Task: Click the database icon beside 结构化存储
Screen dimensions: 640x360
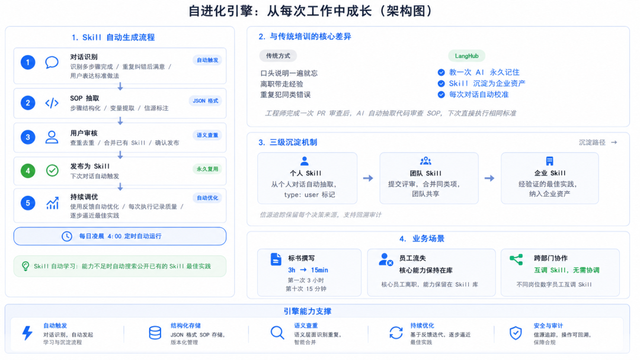Action: click(x=155, y=333)
